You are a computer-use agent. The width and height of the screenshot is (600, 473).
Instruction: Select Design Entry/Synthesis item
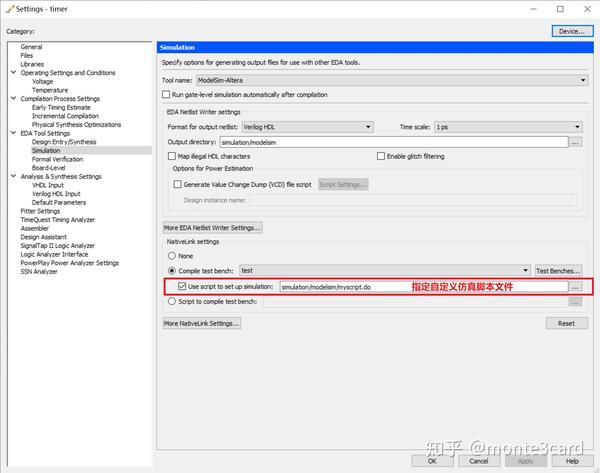tap(64, 142)
